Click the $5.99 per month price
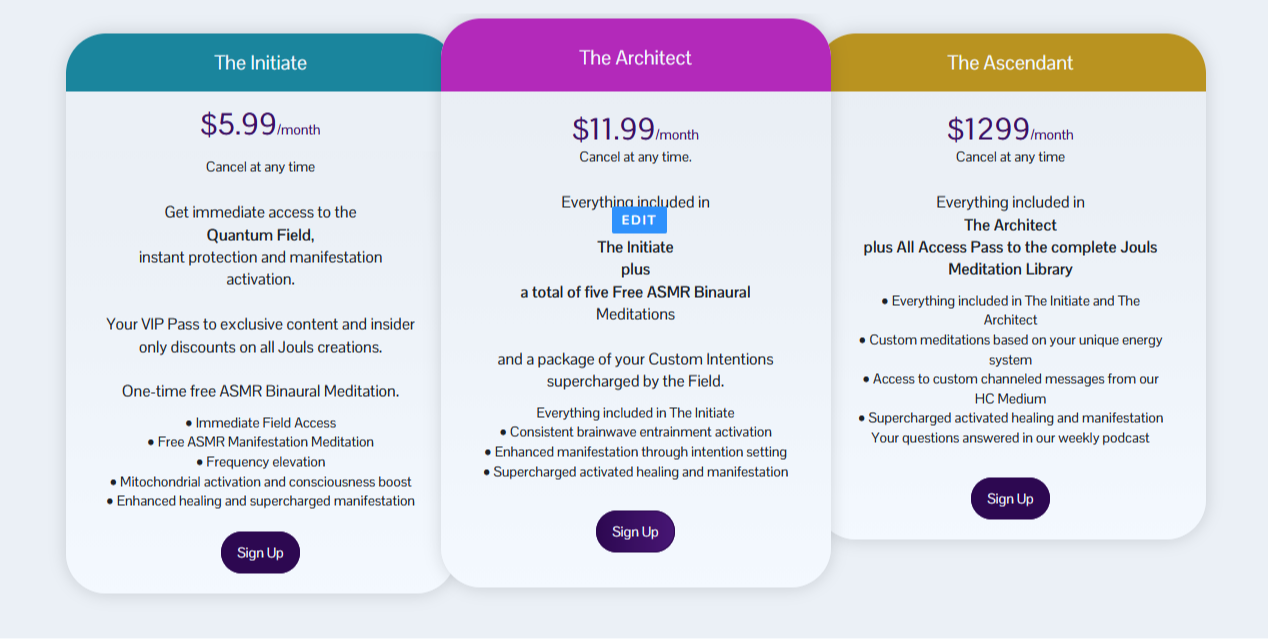This screenshot has width=1268, height=639. pos(260,125)
